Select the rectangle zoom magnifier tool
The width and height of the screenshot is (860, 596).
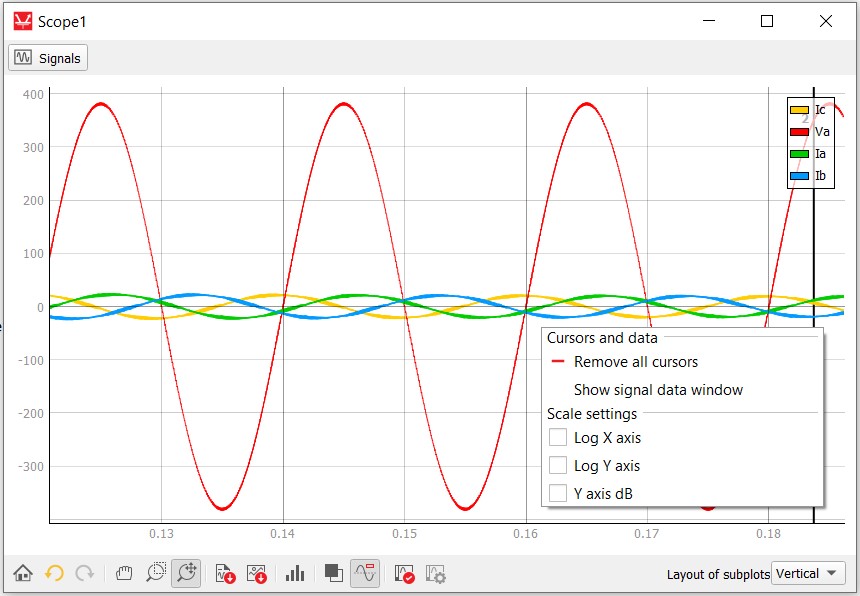point(156,574)
